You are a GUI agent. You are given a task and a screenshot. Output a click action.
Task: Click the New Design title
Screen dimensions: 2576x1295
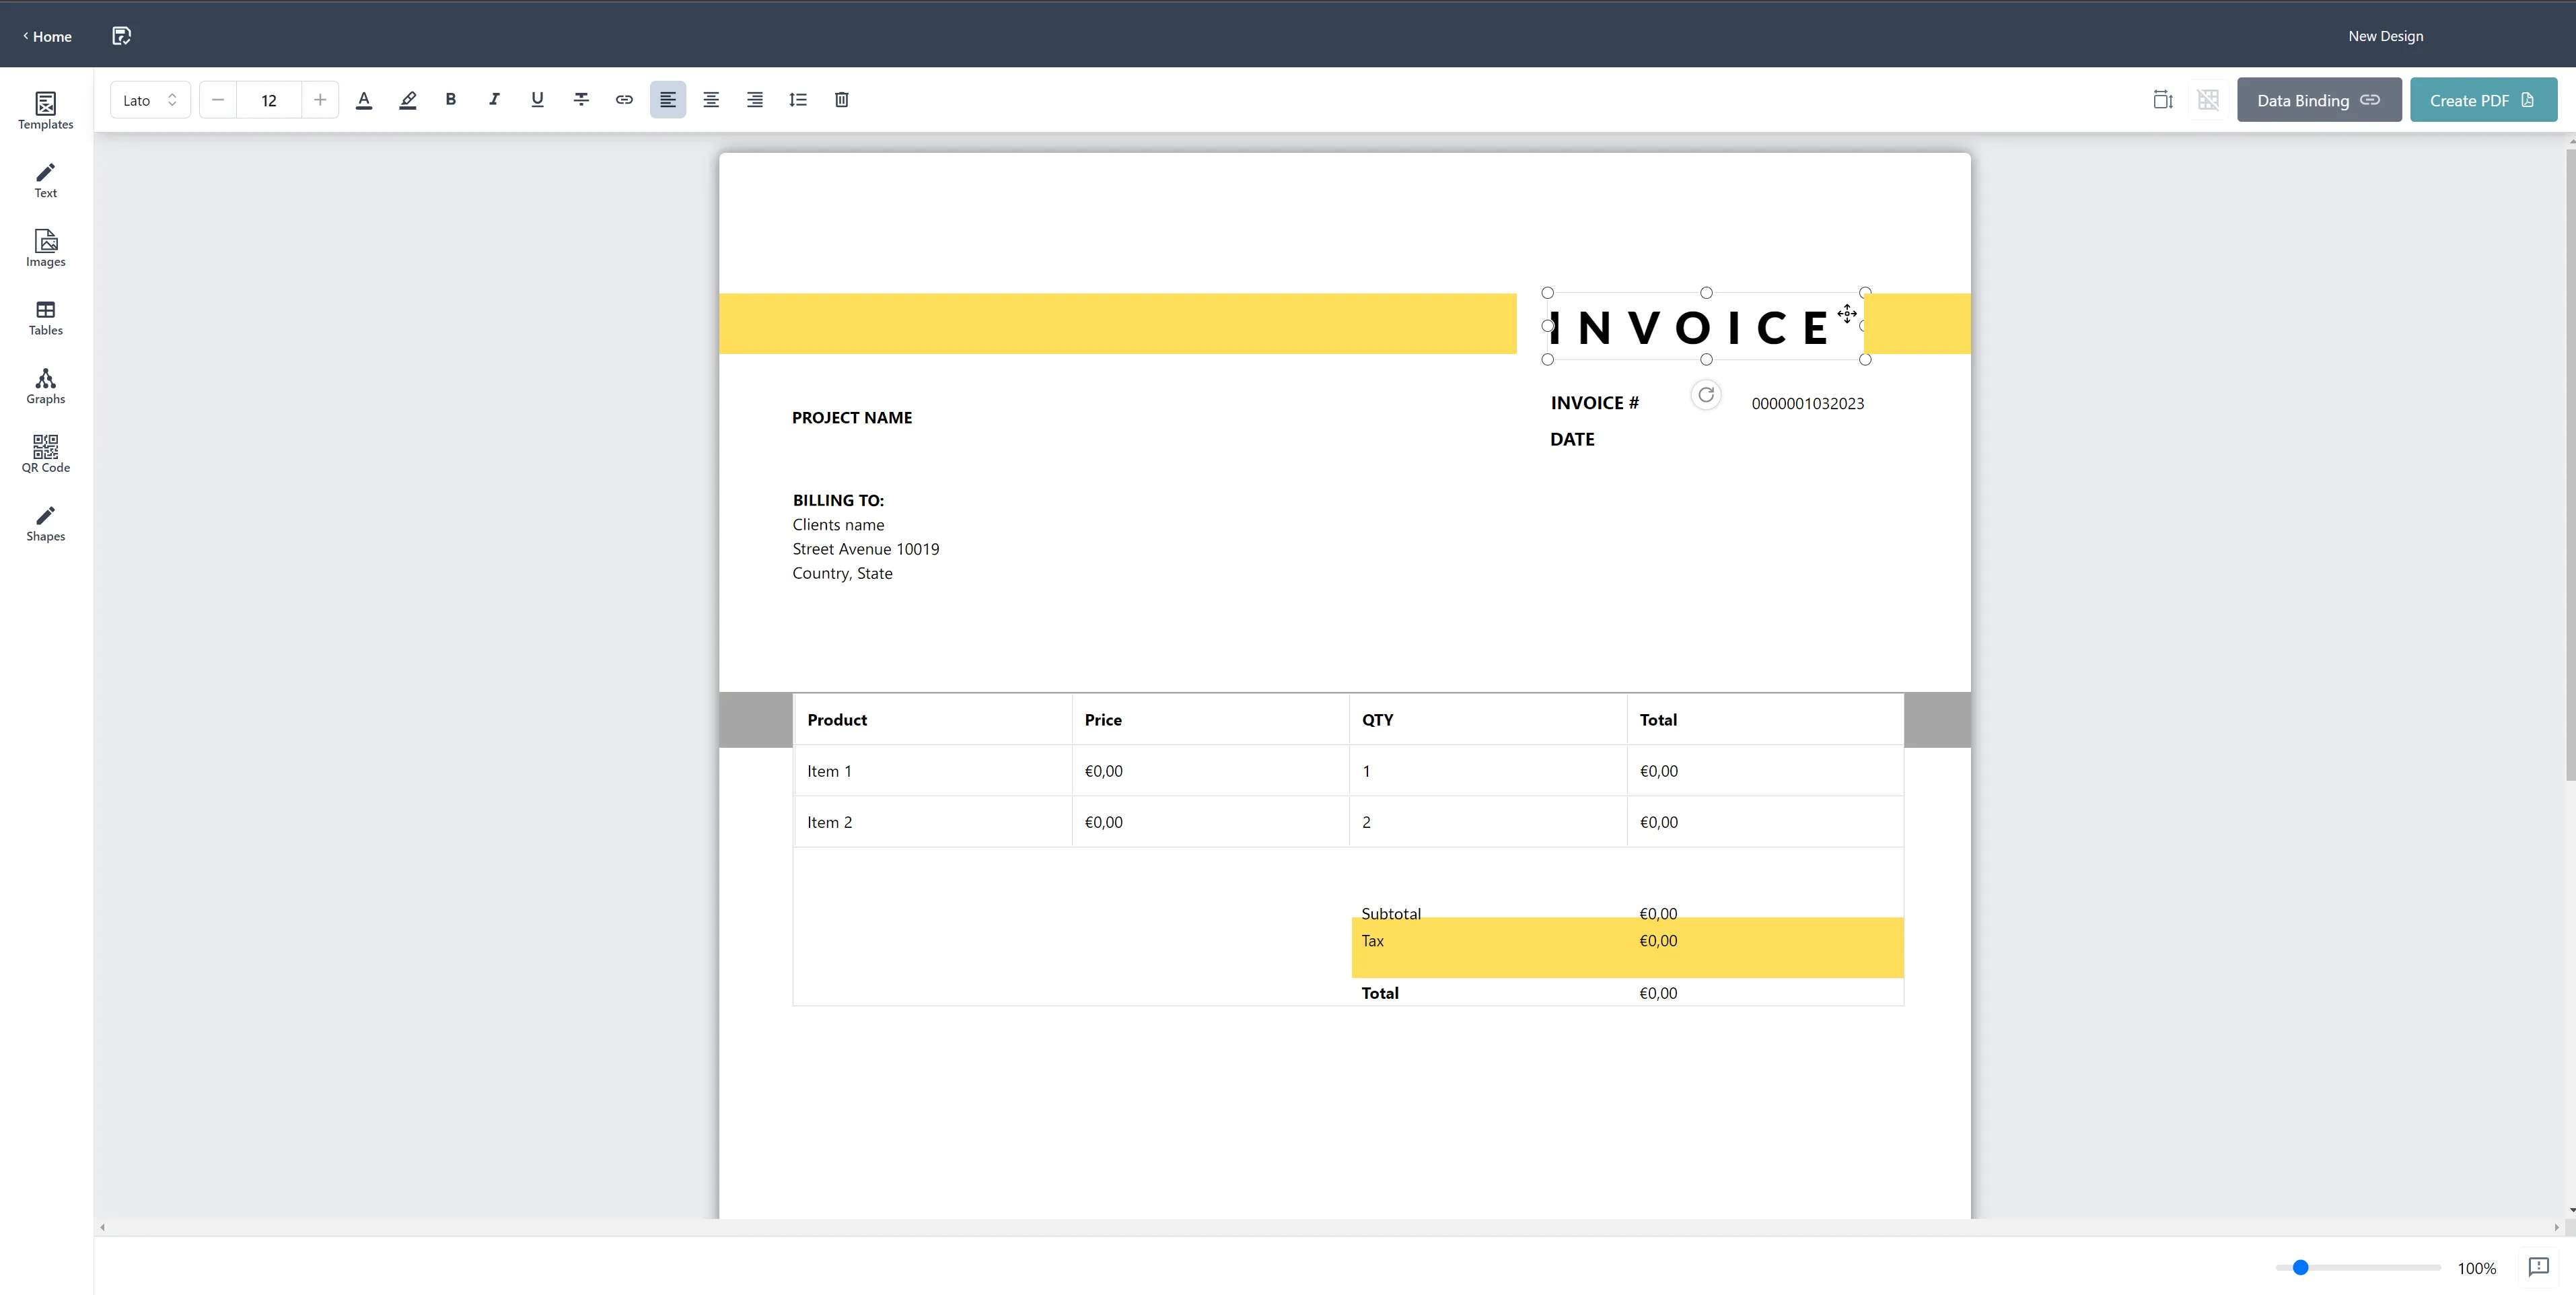pos(2386,36)
